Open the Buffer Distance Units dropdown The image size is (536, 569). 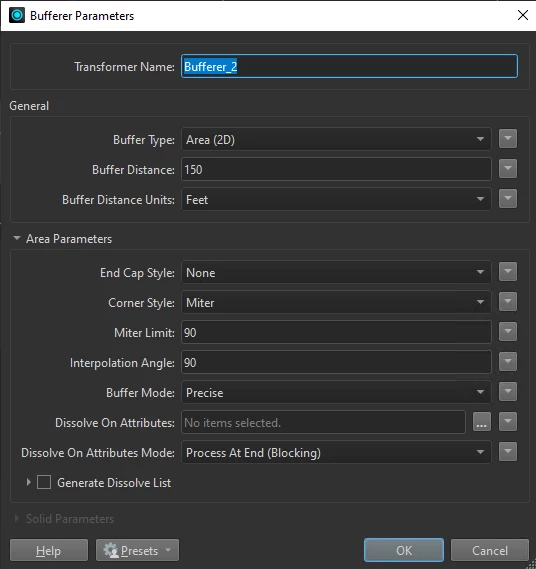[x=336, y=199]
